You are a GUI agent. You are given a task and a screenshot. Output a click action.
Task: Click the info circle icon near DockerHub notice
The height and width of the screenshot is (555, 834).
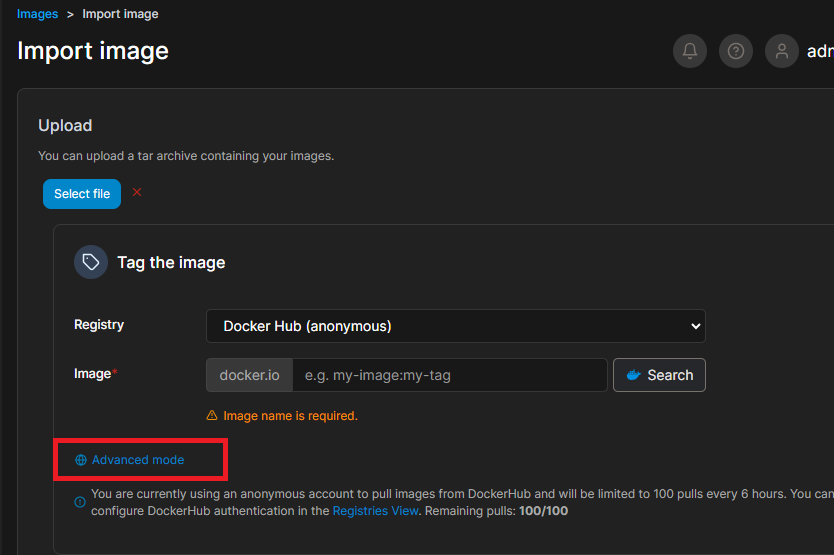pyautogui.click(x=80, y=502)
